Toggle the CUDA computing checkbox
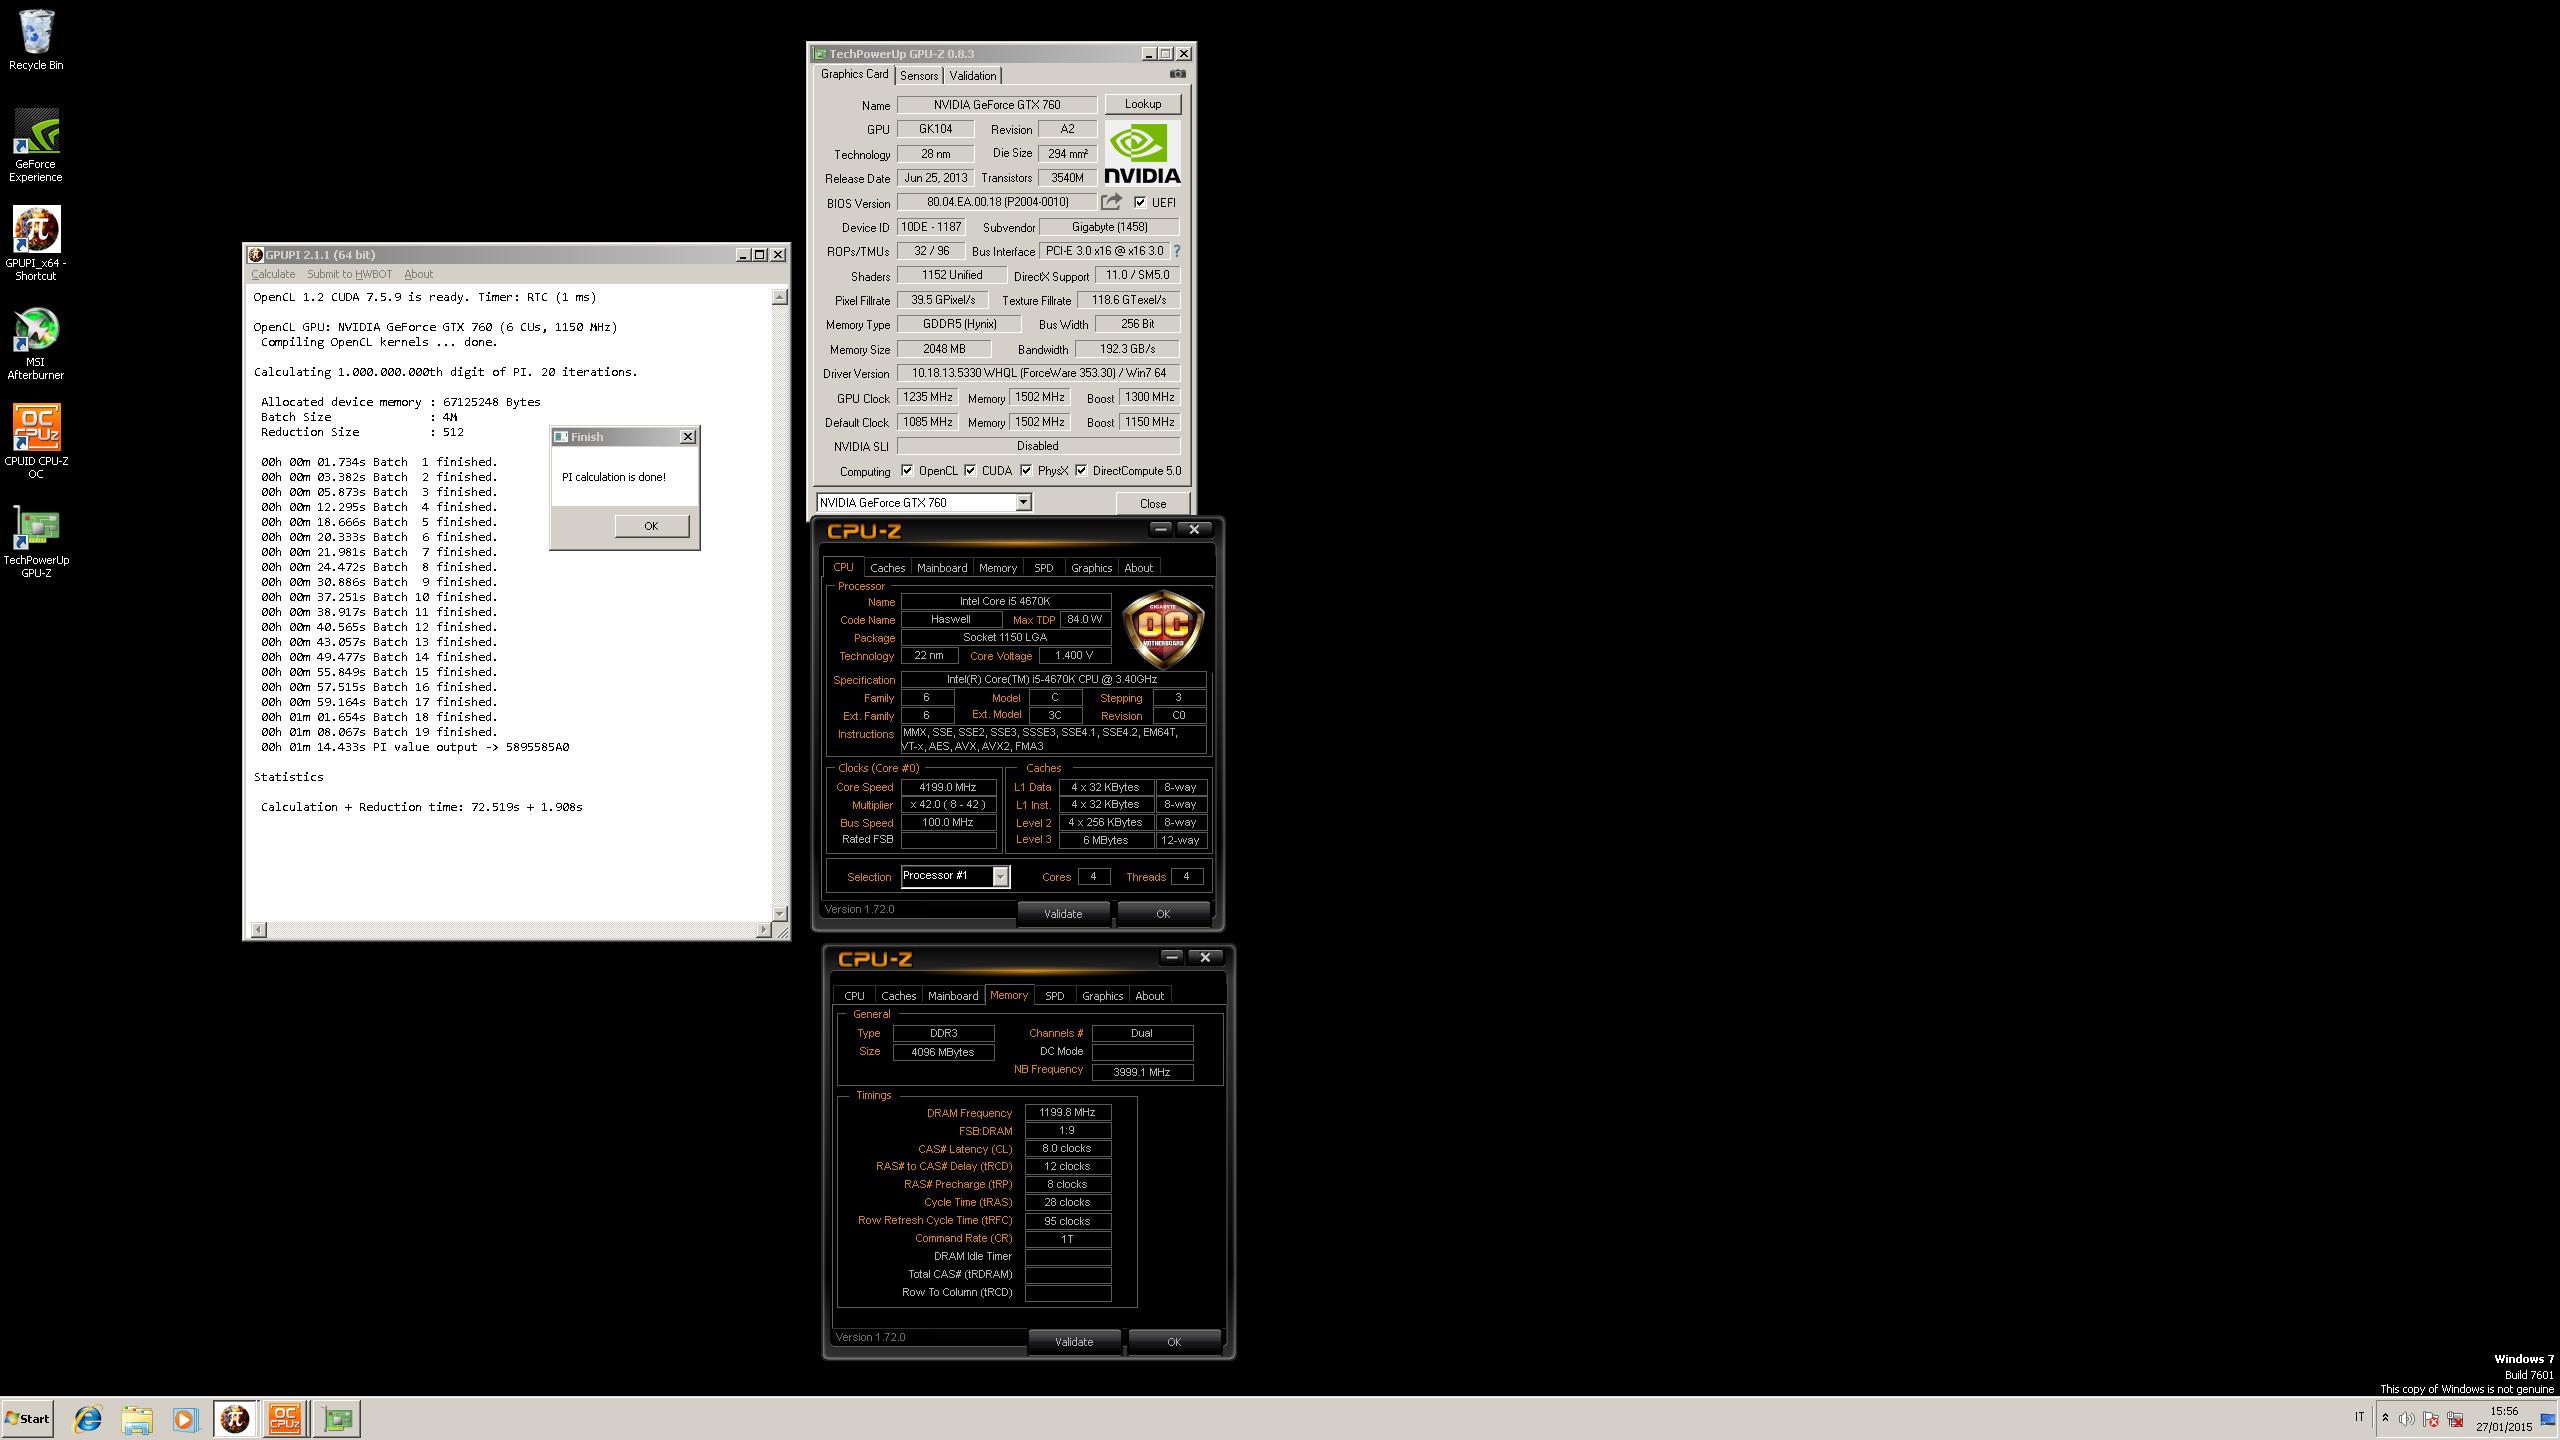 pyautogui.click(x=970, y=470)
